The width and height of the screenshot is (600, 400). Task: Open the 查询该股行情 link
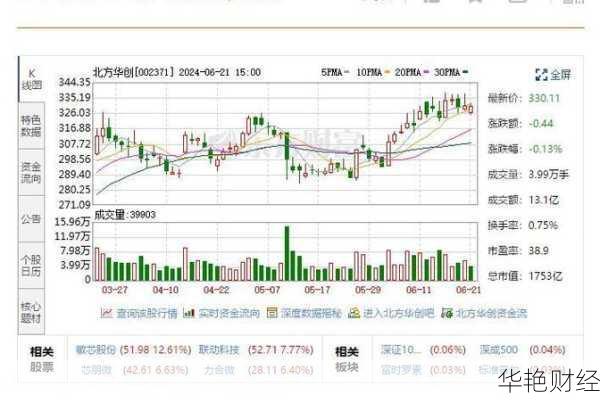click(147, 313)
